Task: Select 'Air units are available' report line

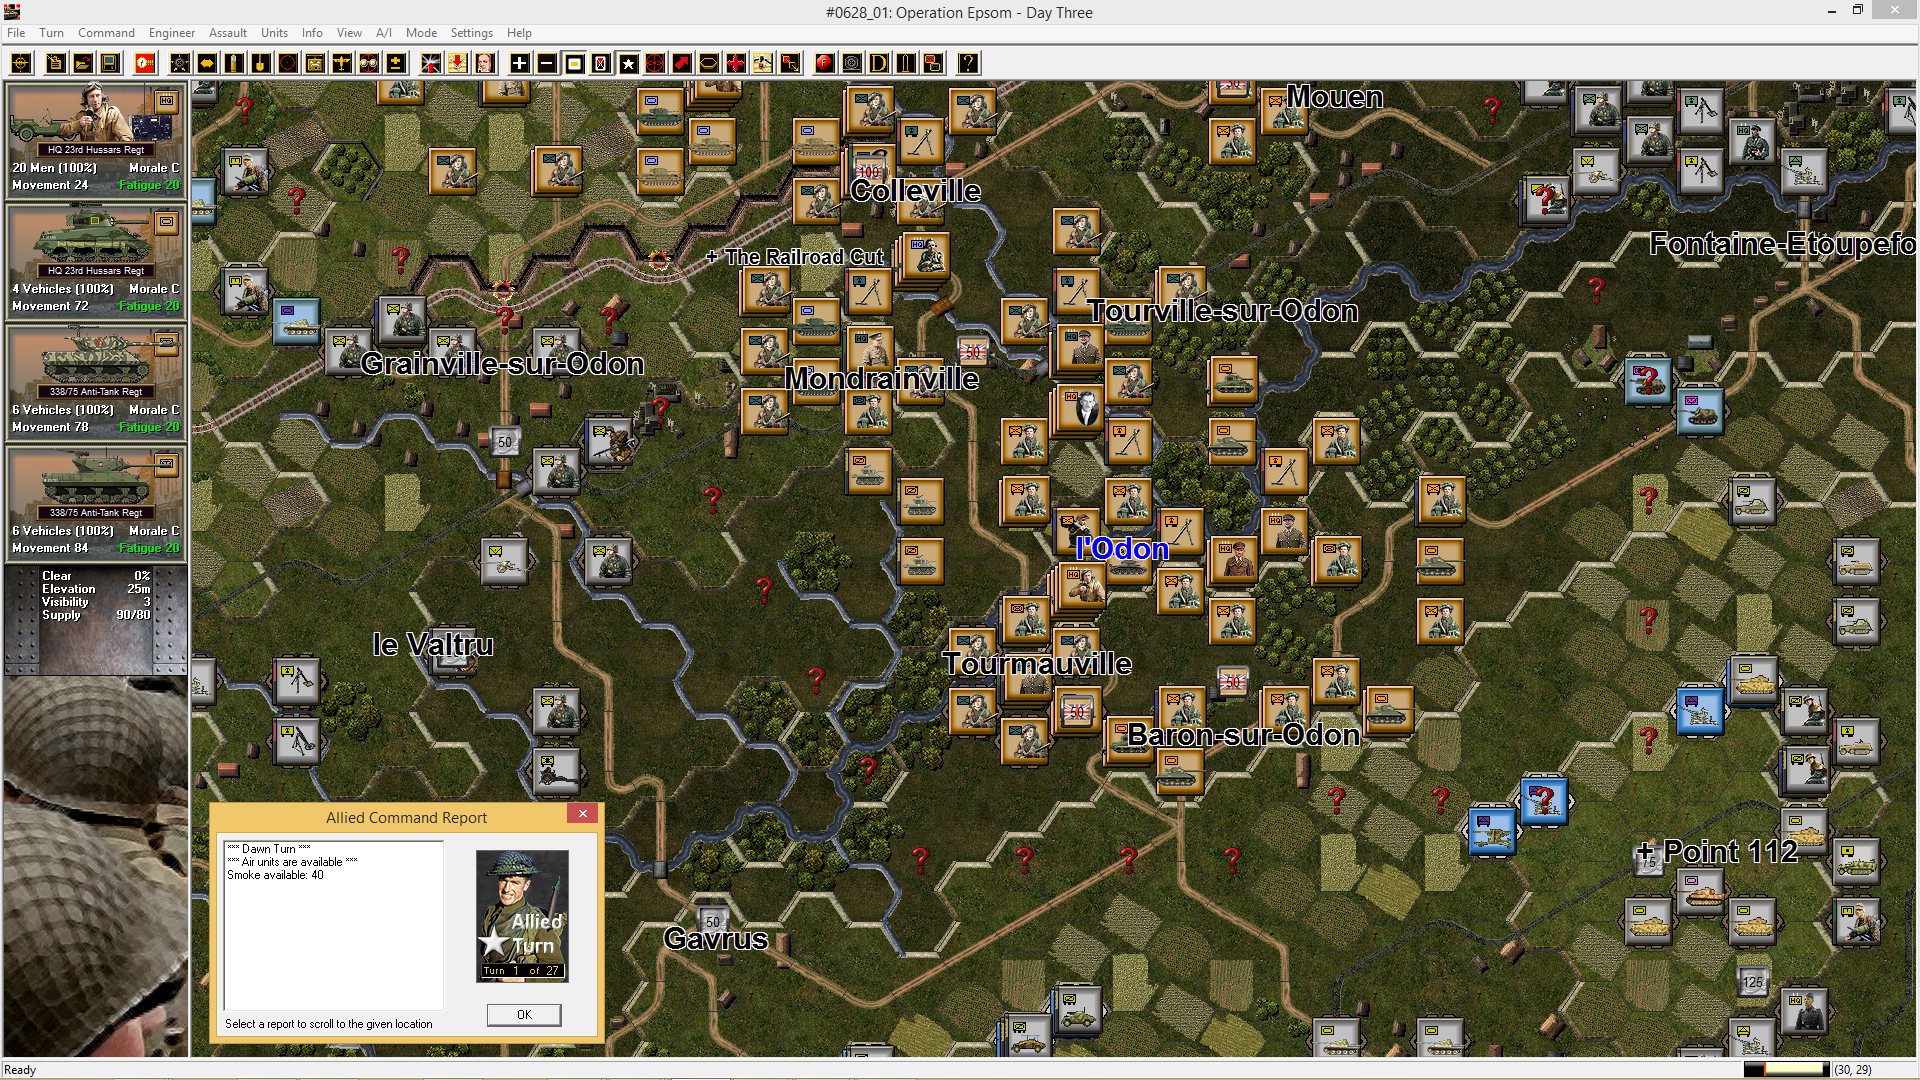Action: click(292, 862)
